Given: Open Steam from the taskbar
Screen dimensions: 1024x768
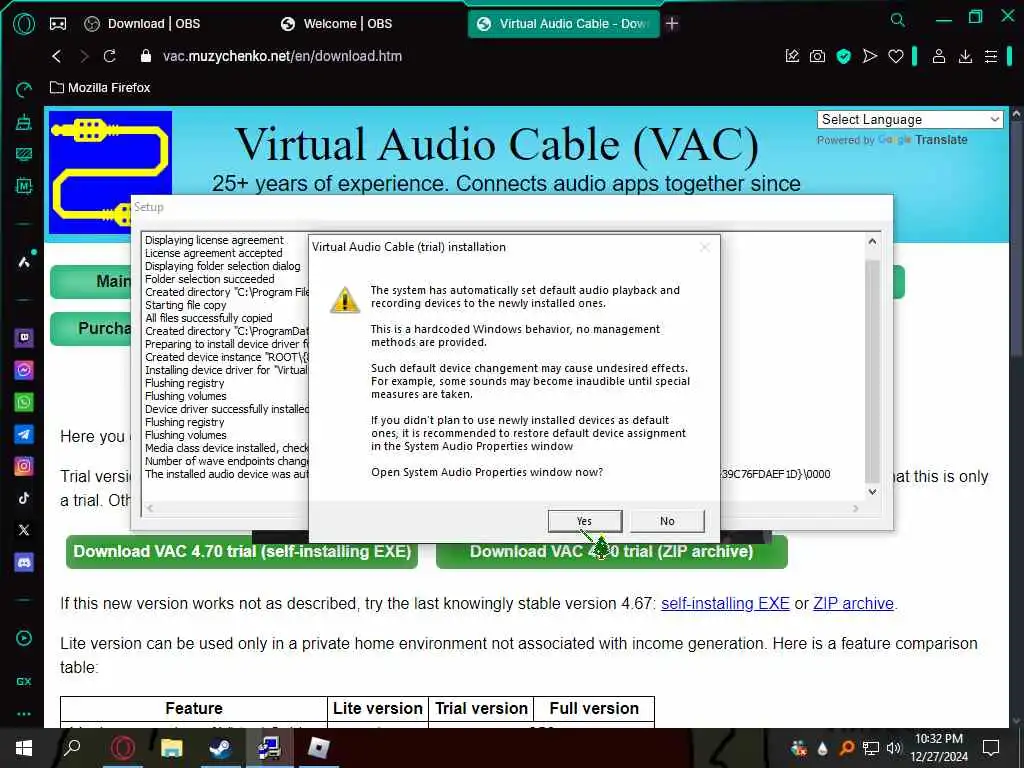Looking at the screenshot, I should click(220, 748).
